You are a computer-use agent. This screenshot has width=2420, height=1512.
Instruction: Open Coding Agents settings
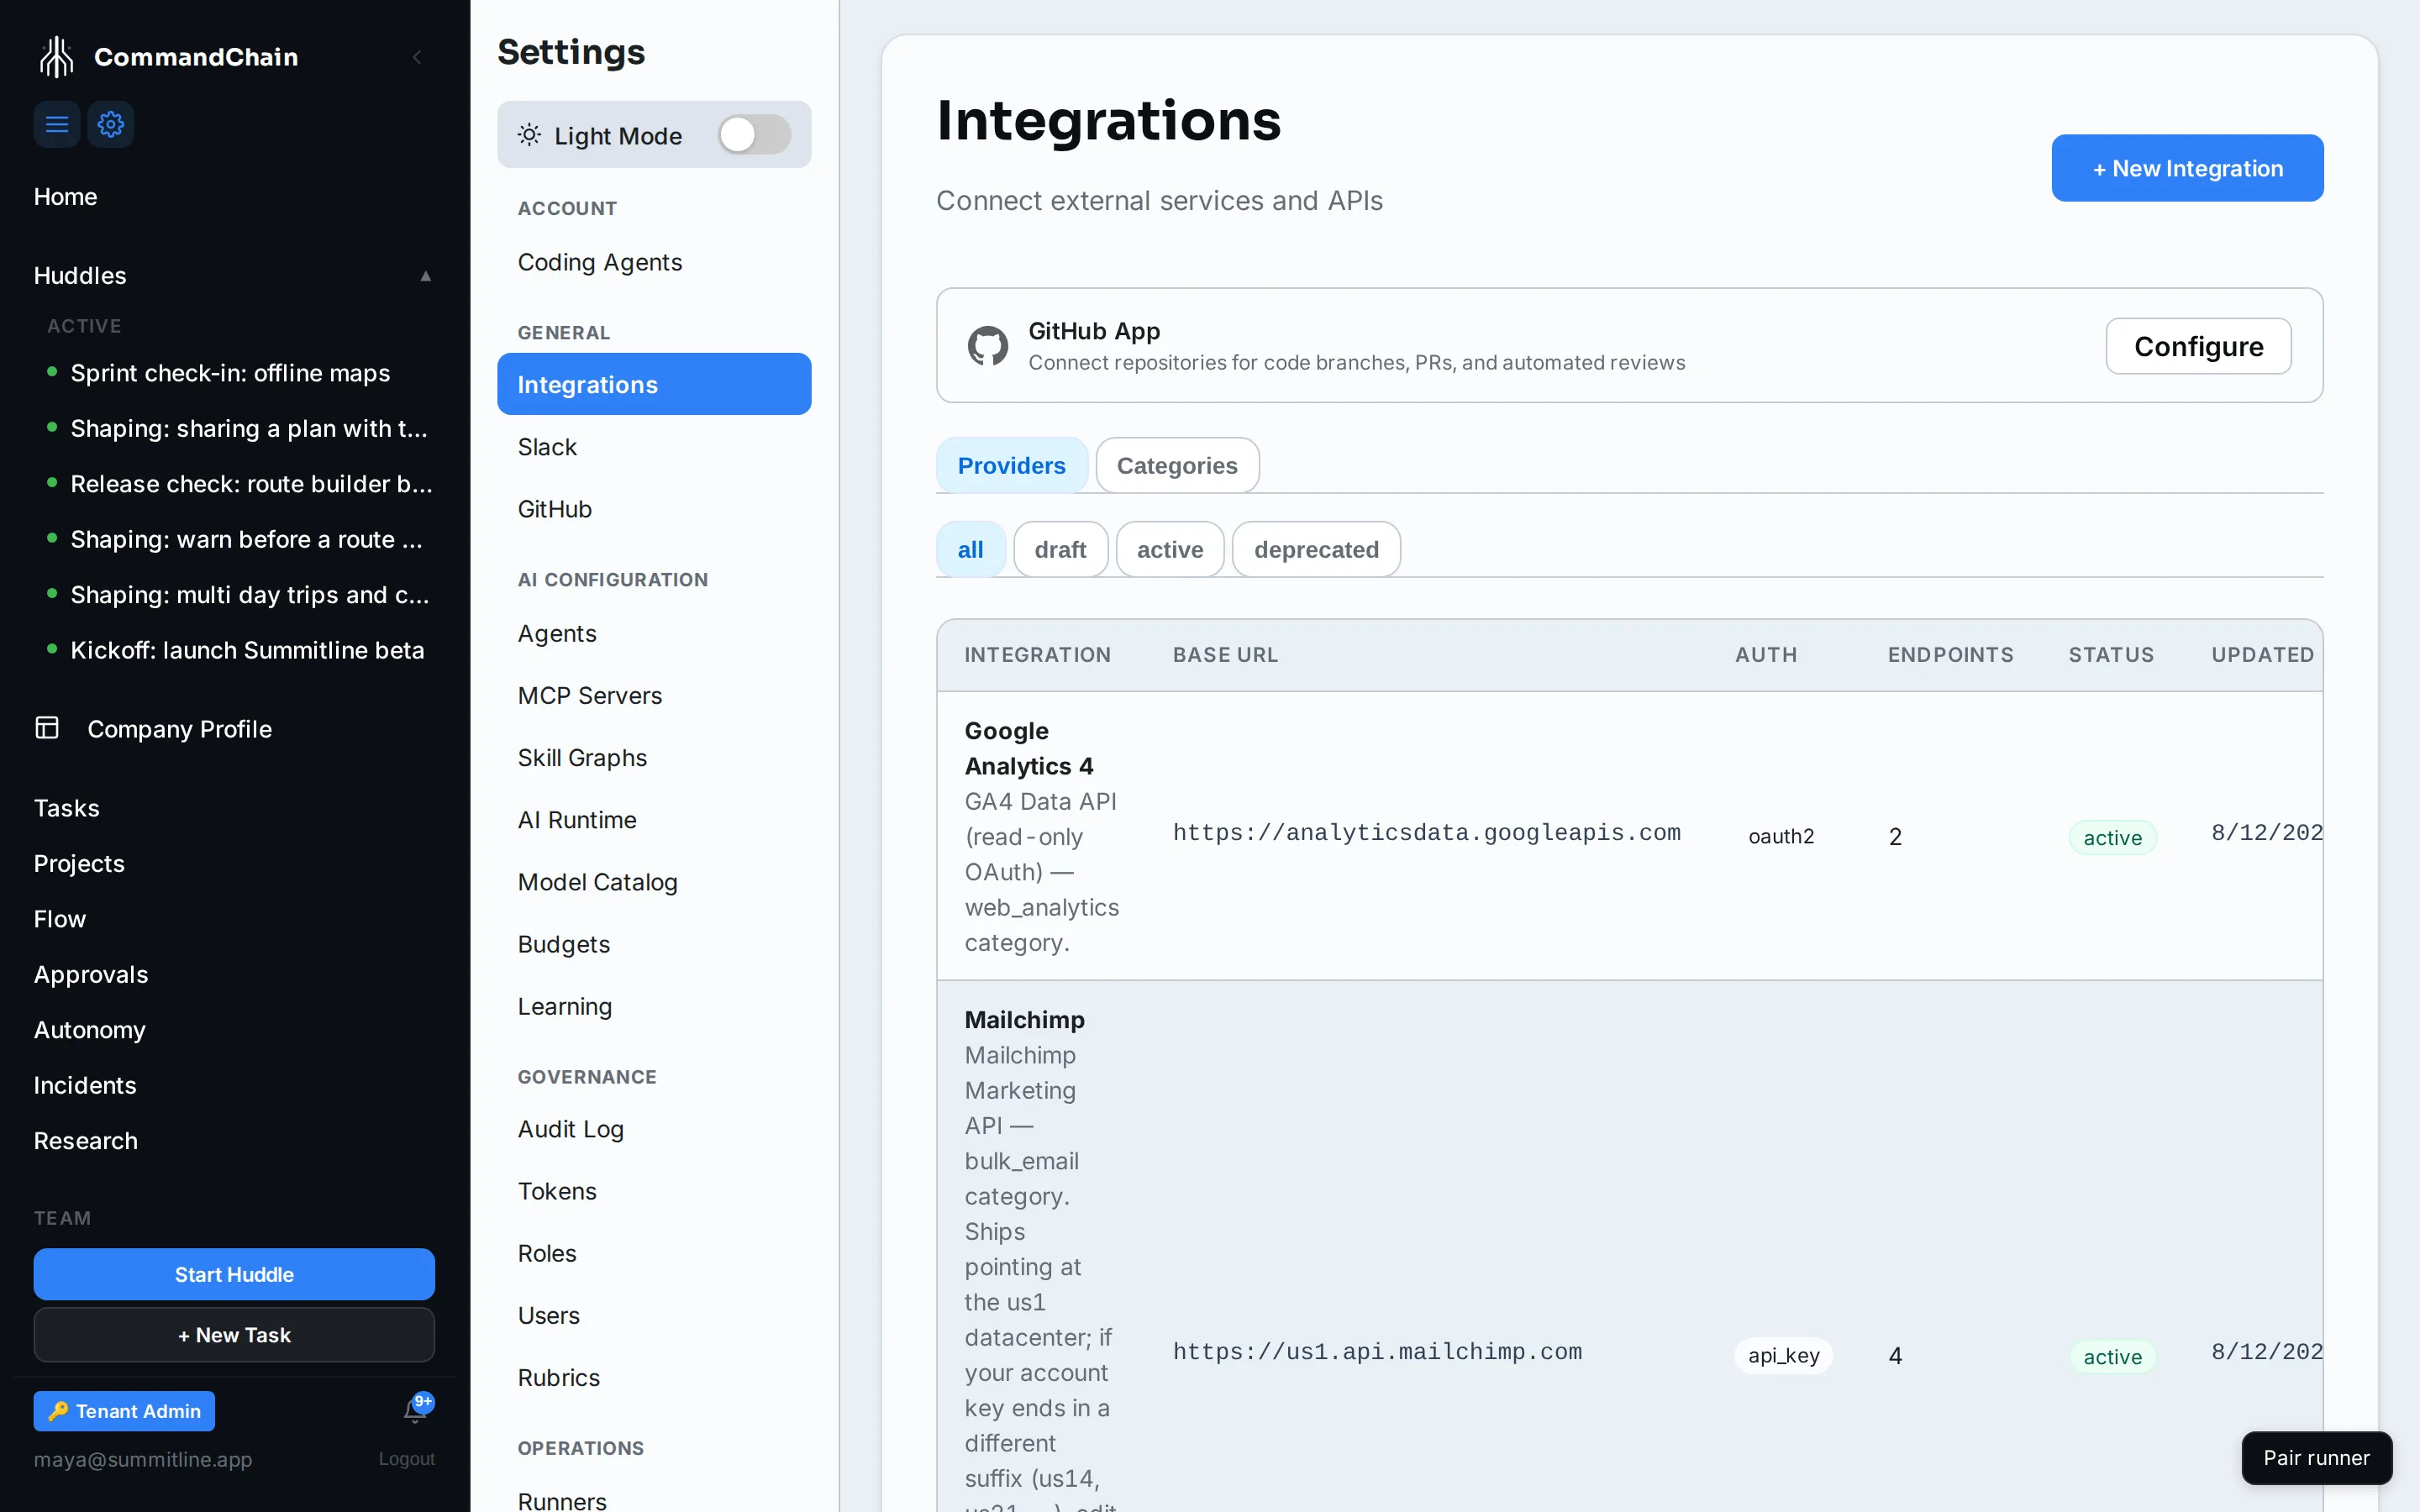point(654,262)
